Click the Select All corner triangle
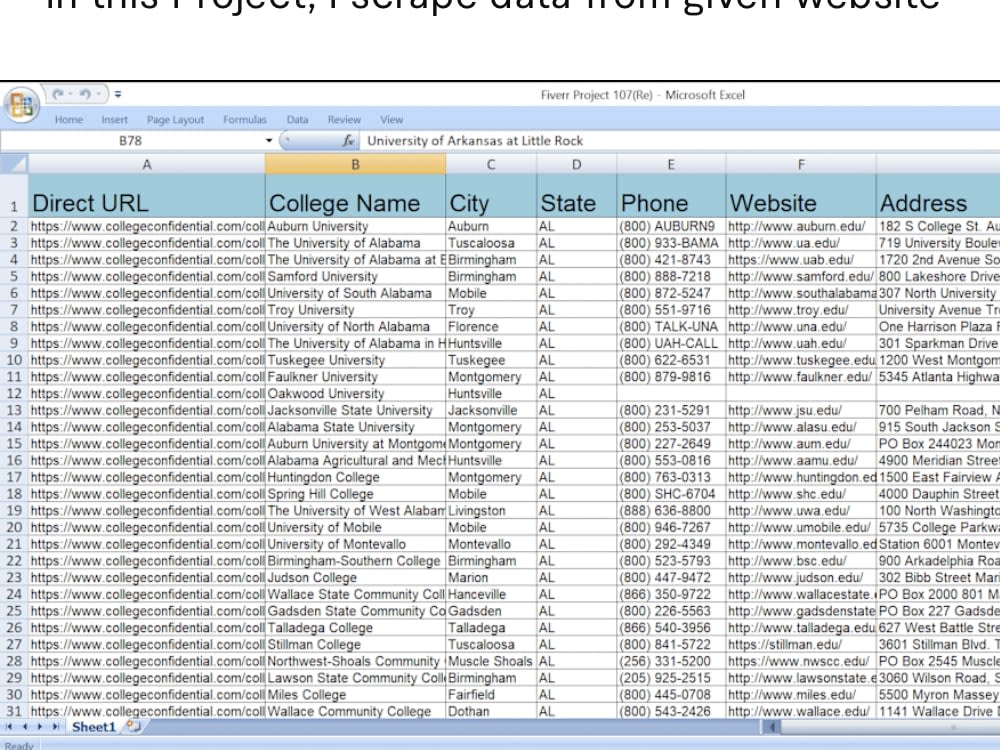The width and height of the screenshot is (1000, 750). (x=13, y=165)
